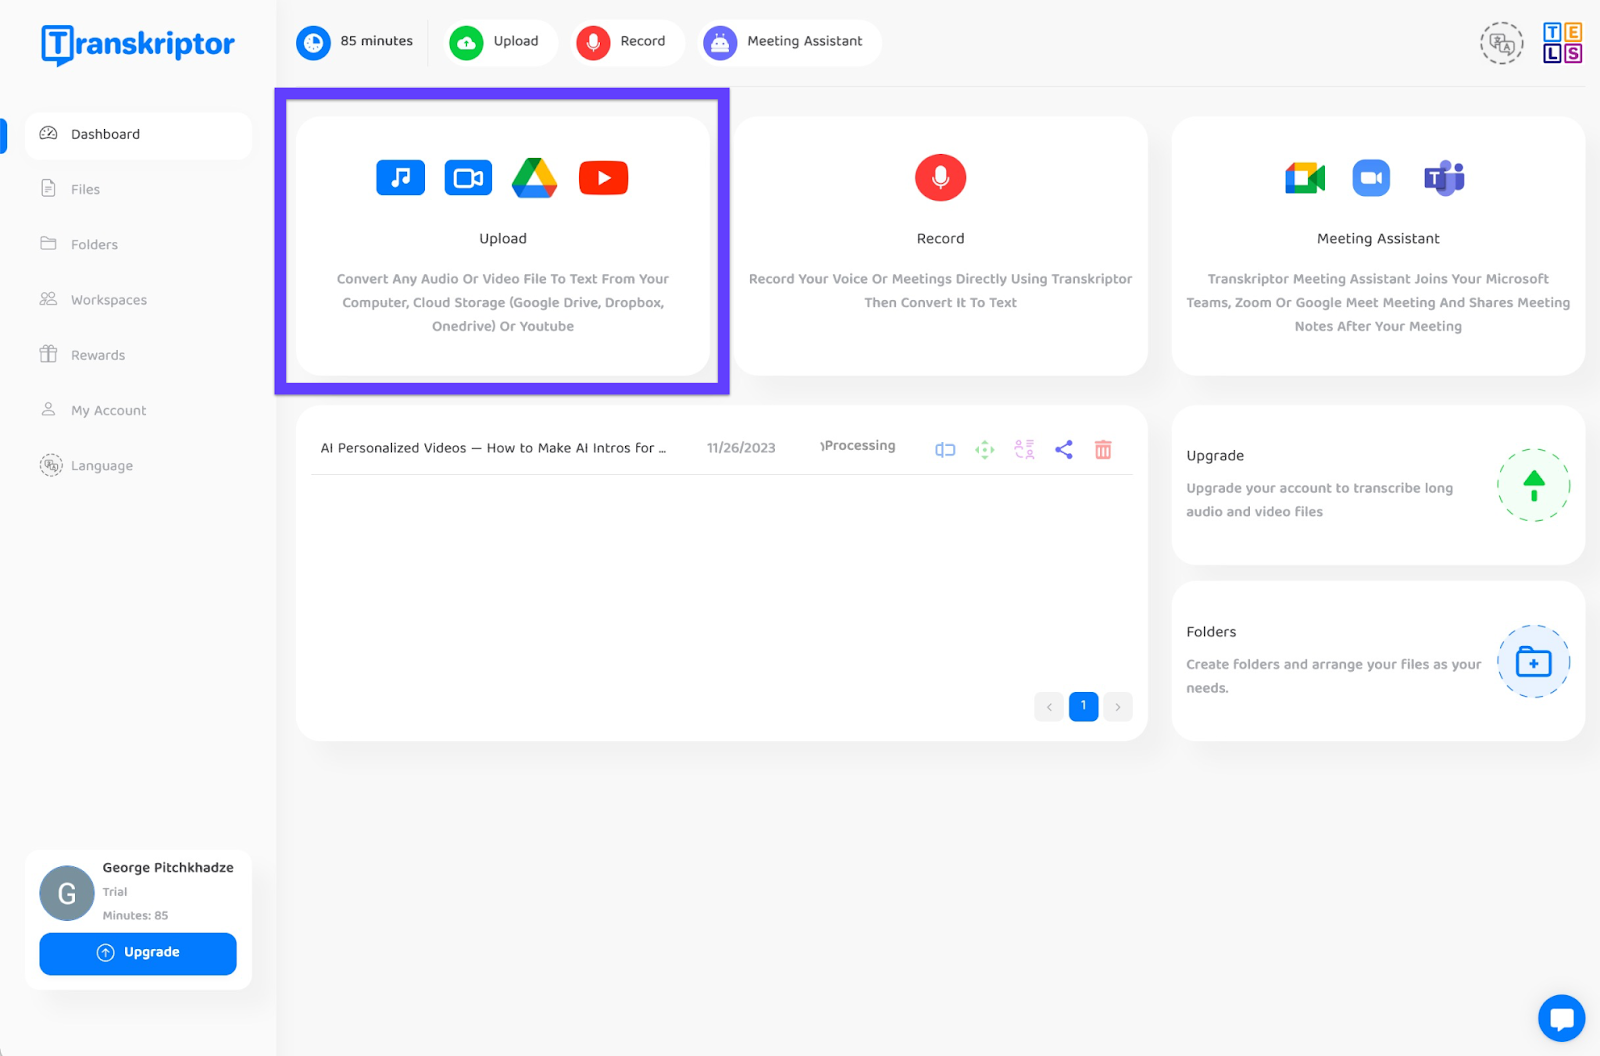The height and width of the screenshot is (1056, 1600).
Task: Click the 85 minutes text in top bar
Action: [x=376, y=41]
